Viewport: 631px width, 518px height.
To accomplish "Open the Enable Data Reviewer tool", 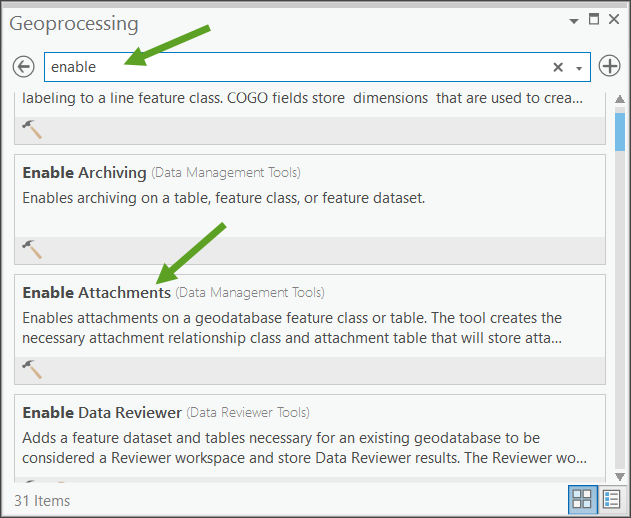I will 101,412.
